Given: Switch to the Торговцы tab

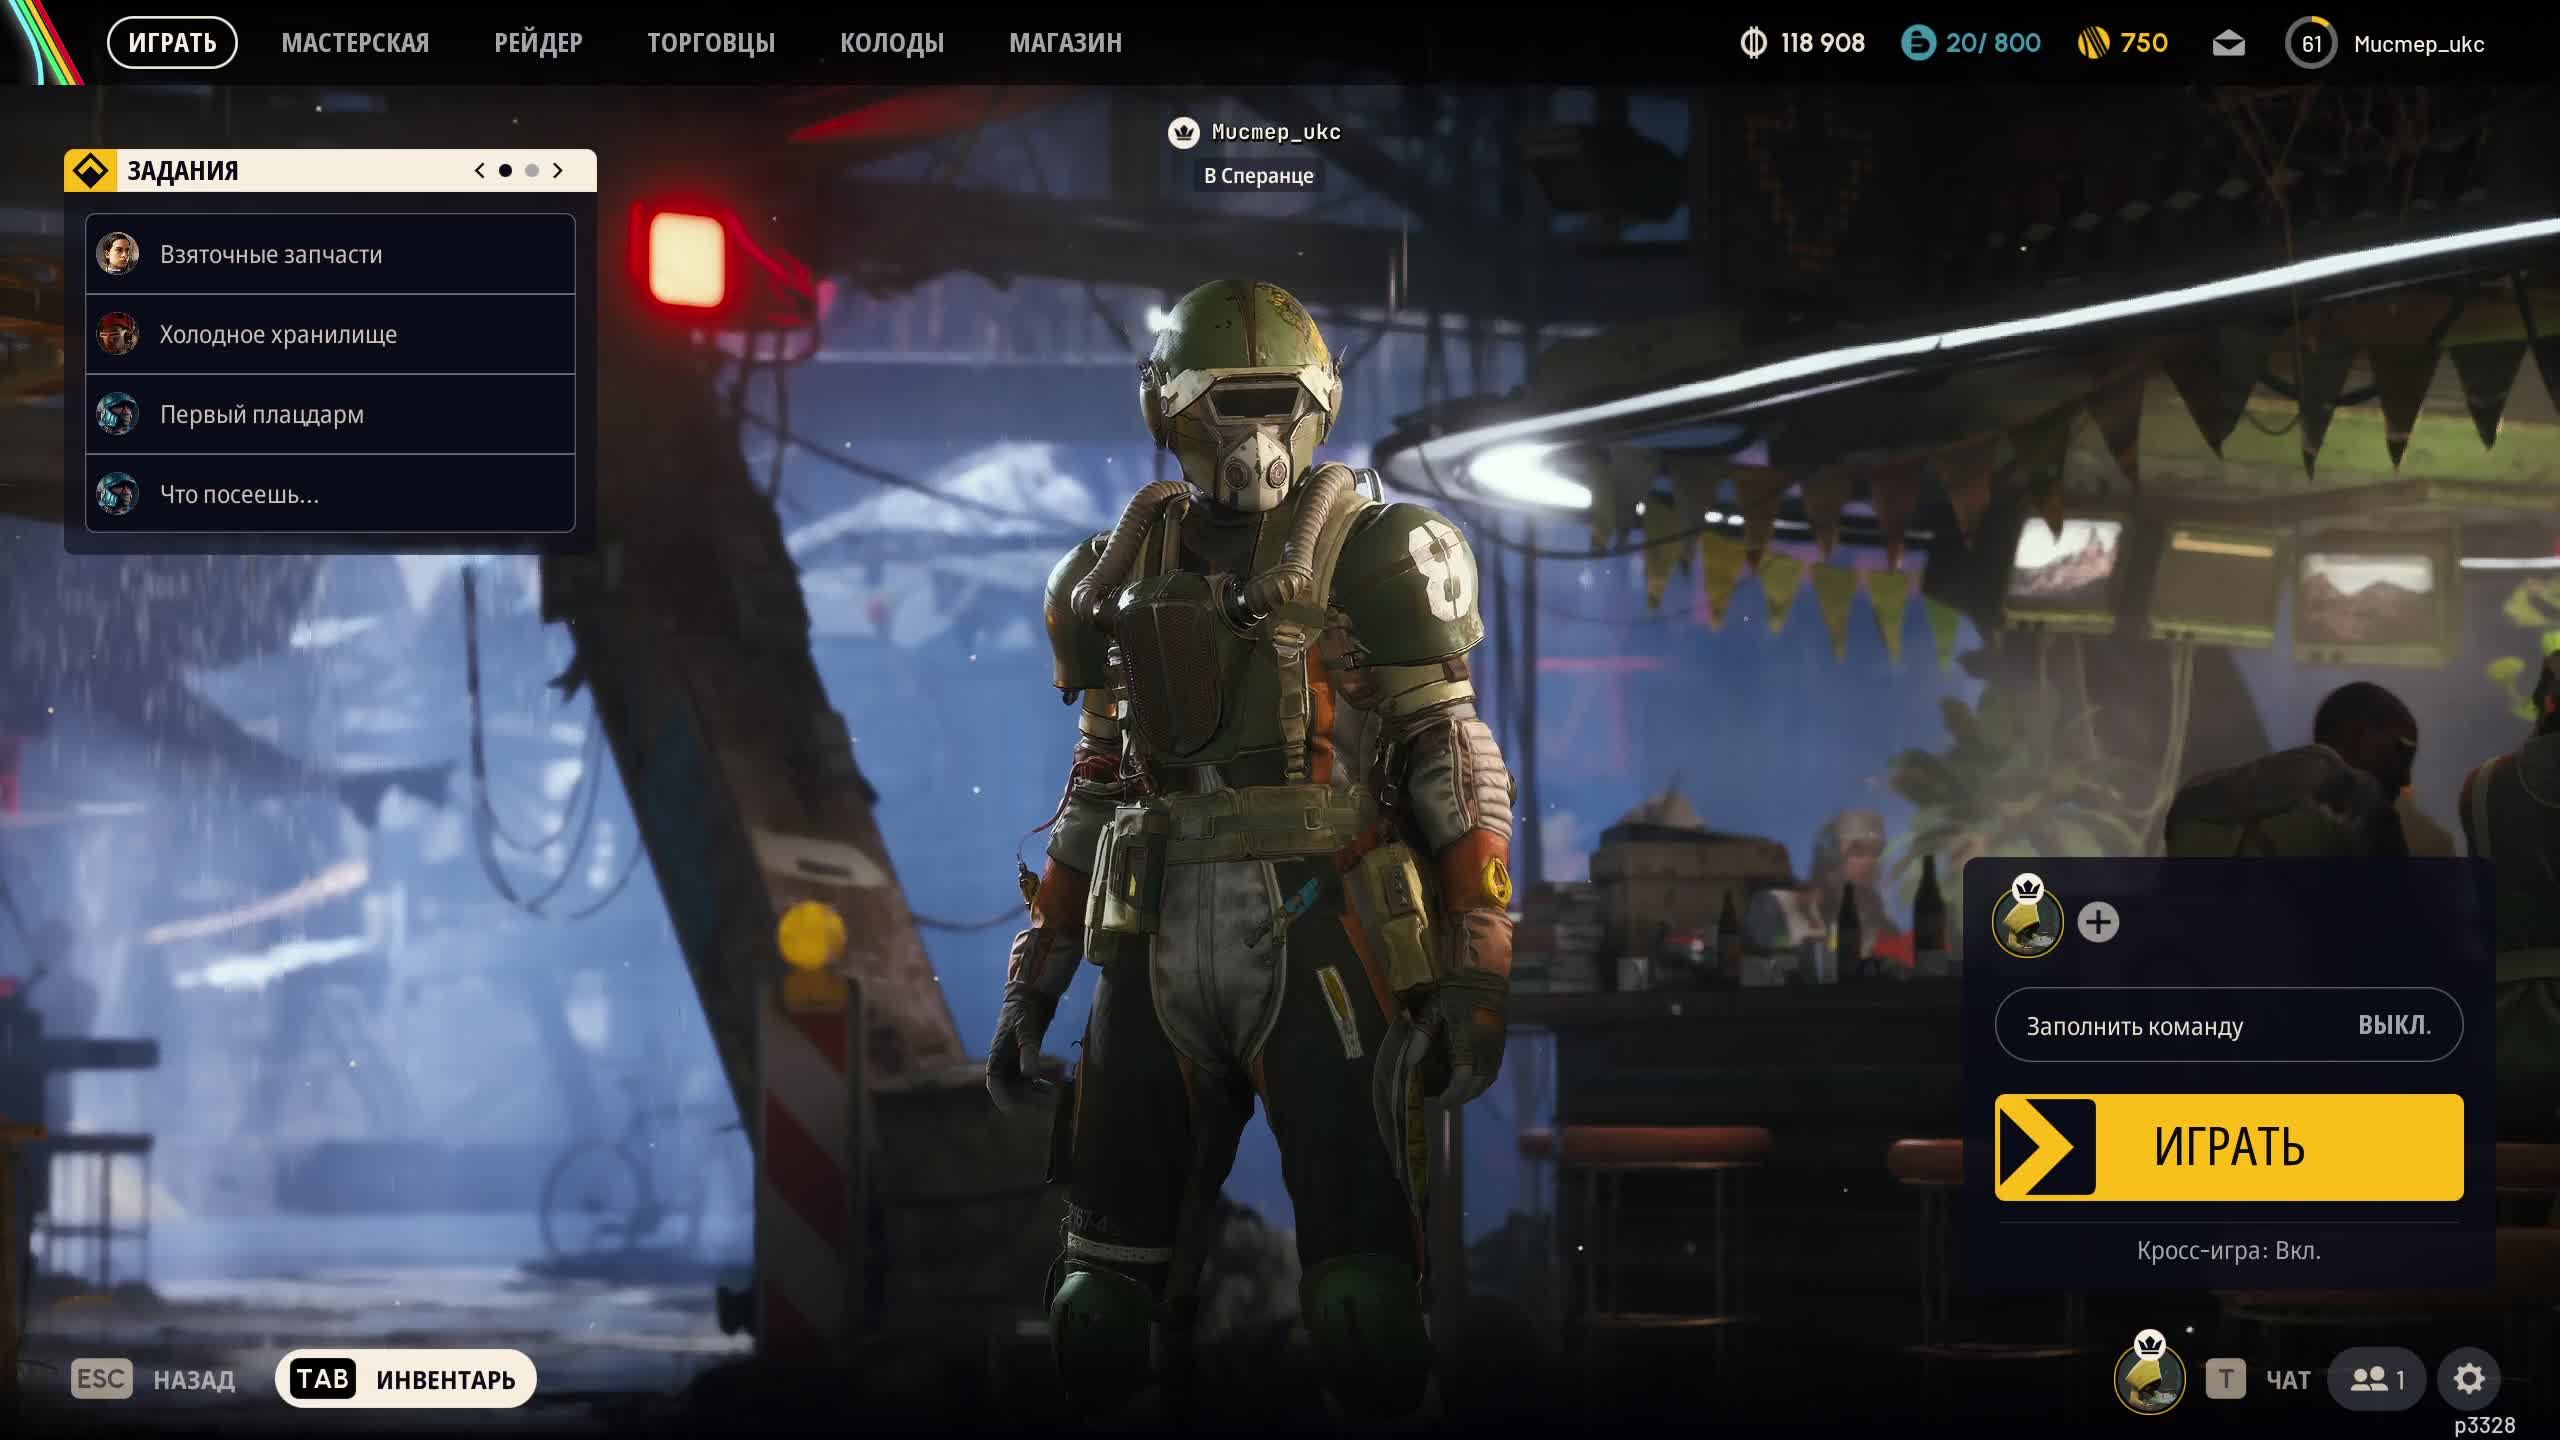Looking at the screenshot, I should [x=710, y=43].
